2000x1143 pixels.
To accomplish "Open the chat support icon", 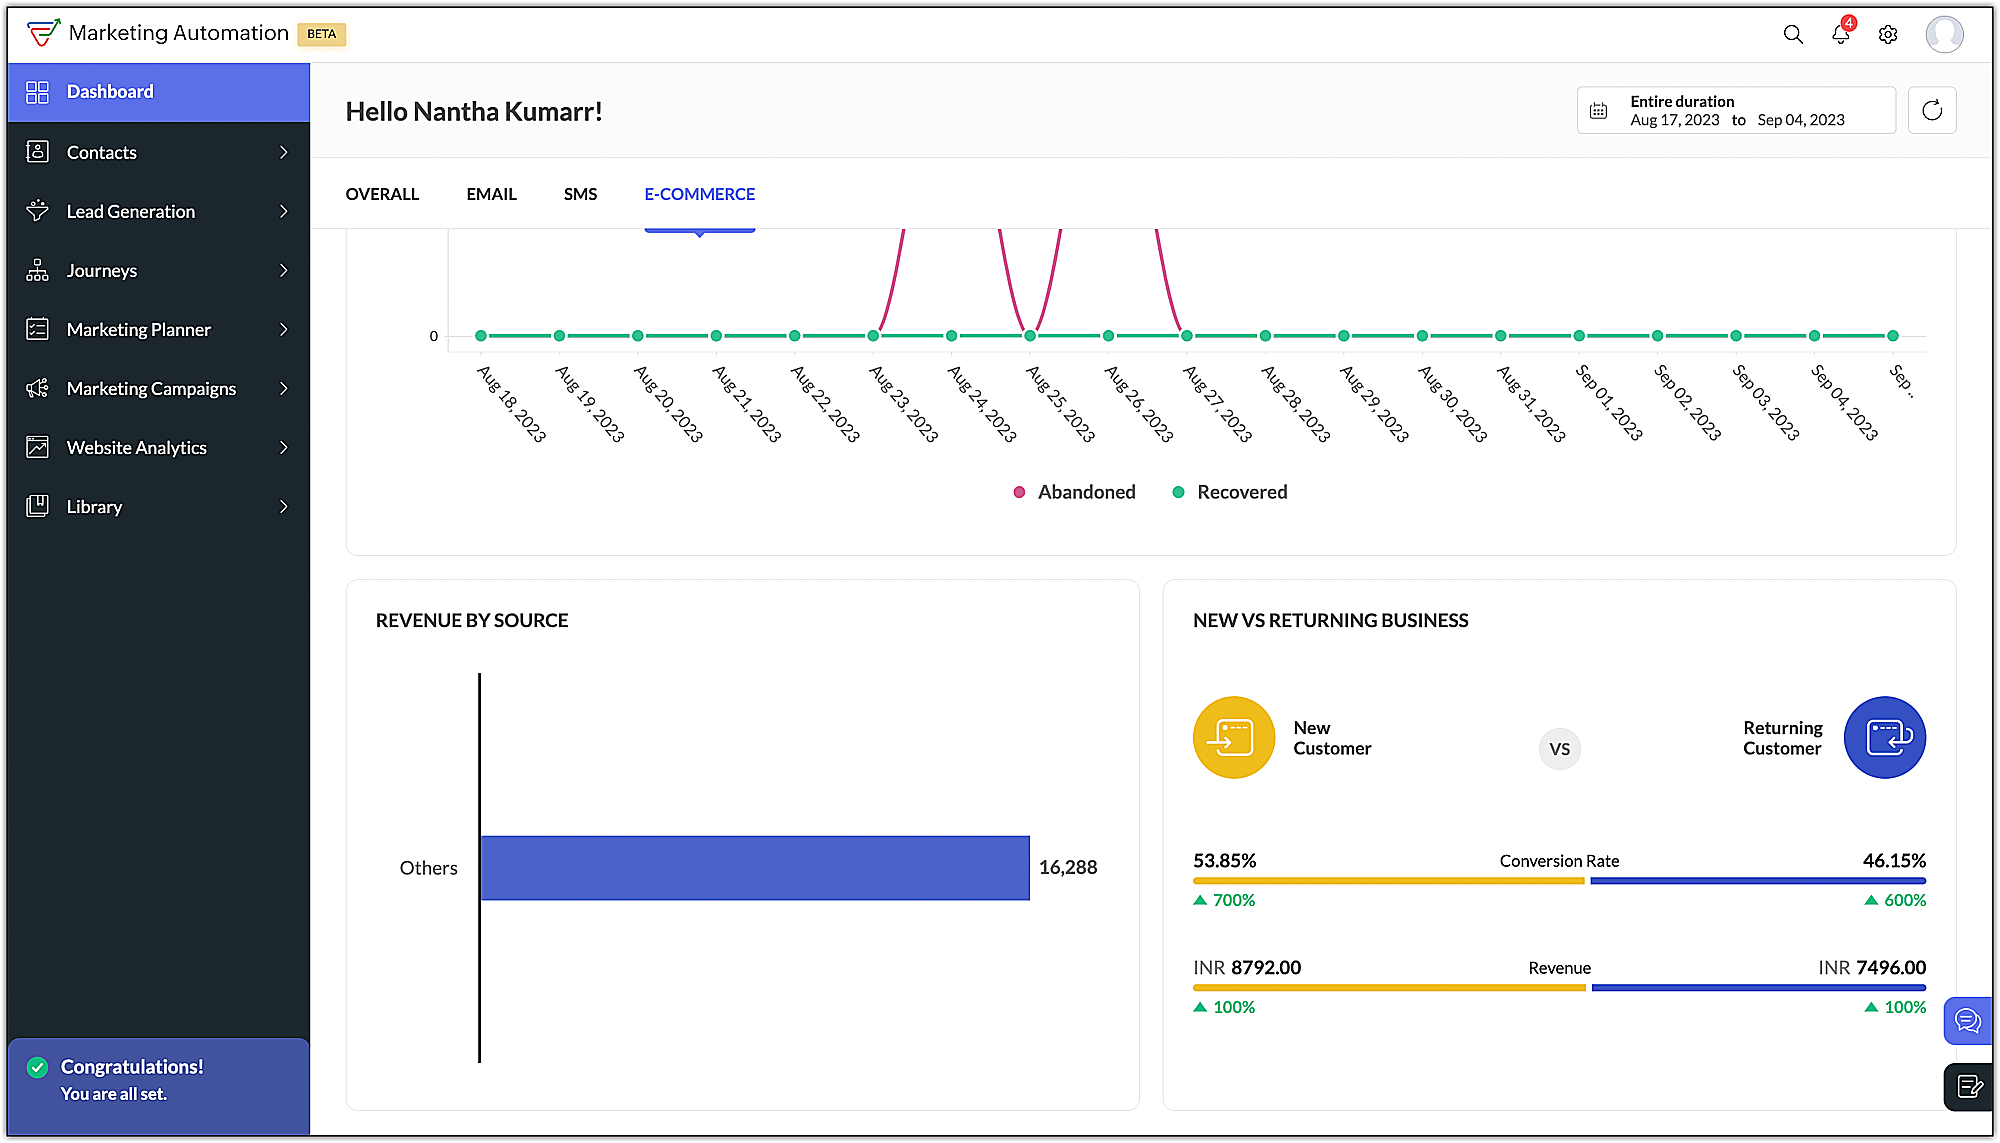I will [x=1967, y=1021].
